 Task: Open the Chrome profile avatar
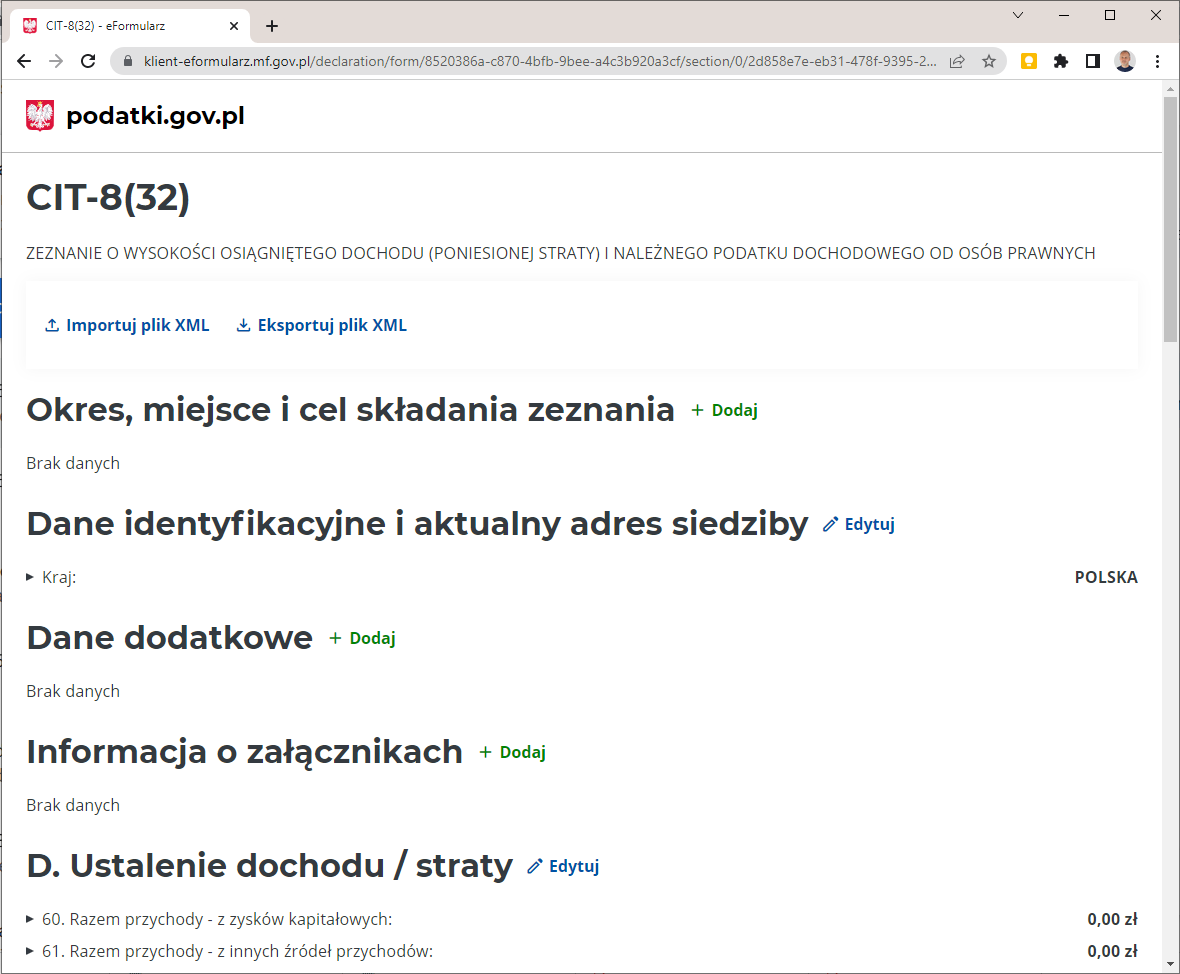(1125, 61)
